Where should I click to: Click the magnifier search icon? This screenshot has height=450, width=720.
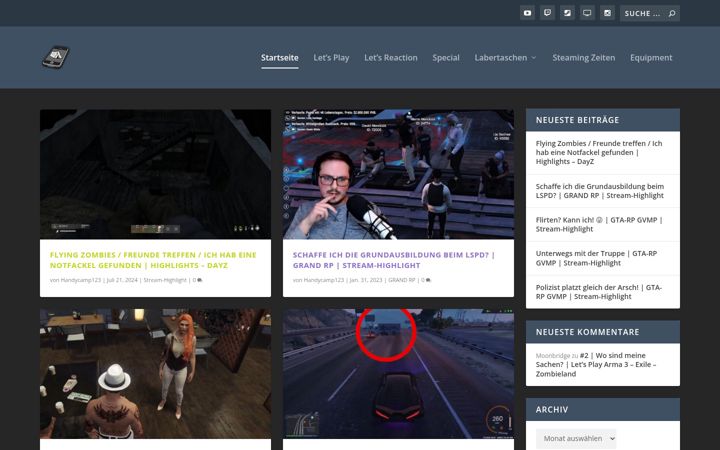click(x=672, y=13)
